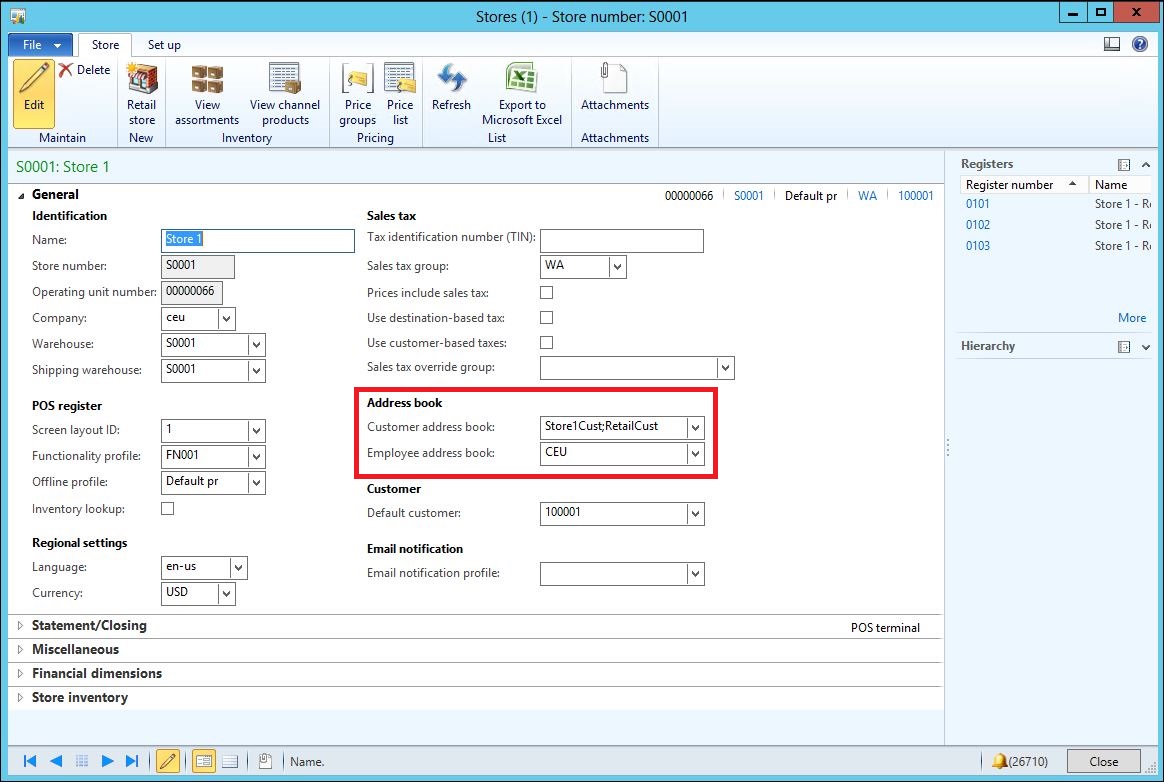Enable Prices include sales tax checkbox
Viewport: 1164px width, 782px height.
tap(546, 293)
